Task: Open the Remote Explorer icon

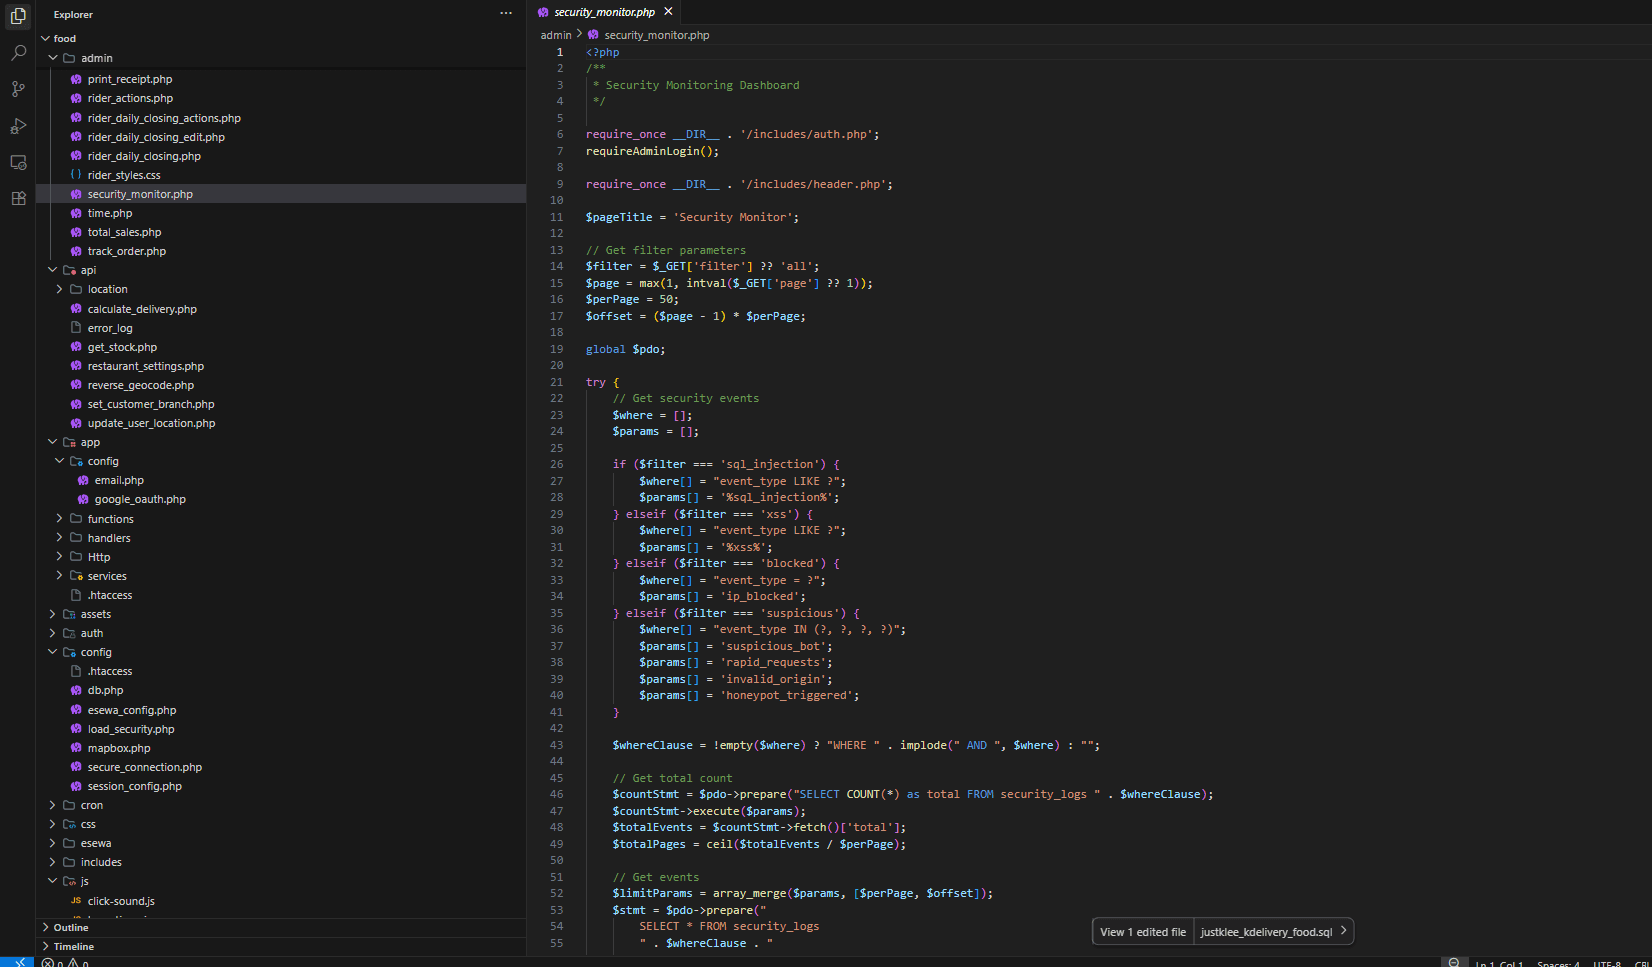Action: (x=18, y=162)
